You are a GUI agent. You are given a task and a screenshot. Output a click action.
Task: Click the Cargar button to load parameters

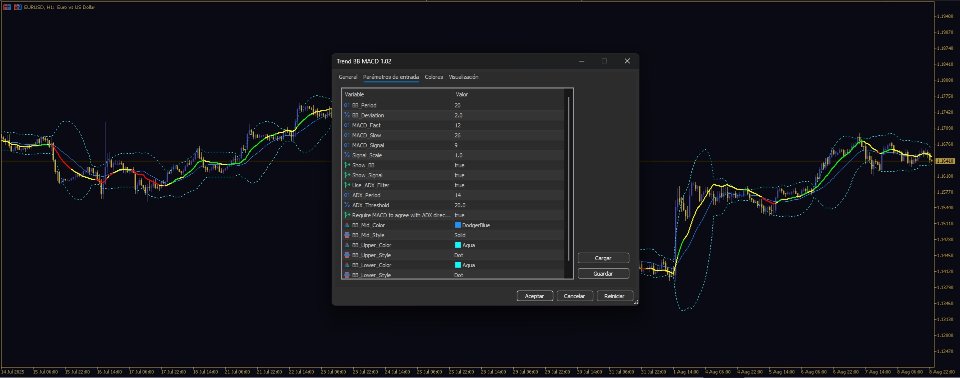click(x=603, y=259)
